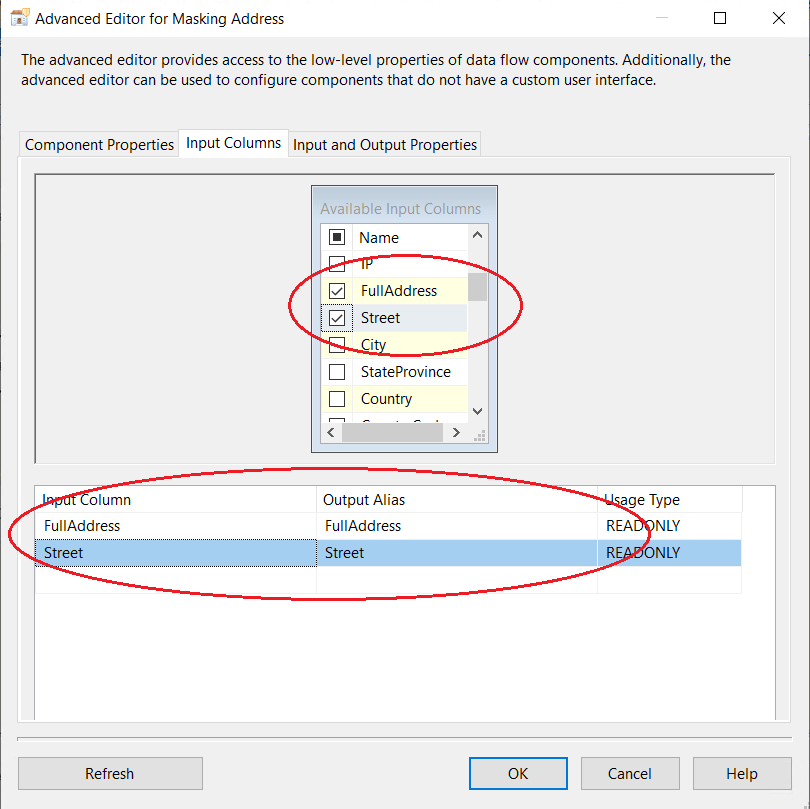Click the column list resize grip
This screenshot has width=810, height=809.
click(479, 434)
